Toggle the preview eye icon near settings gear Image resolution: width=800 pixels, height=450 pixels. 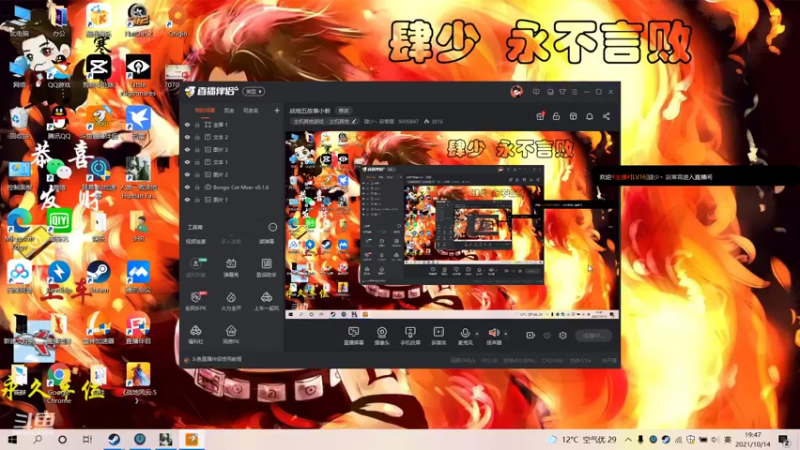click(x=547, y=335)
